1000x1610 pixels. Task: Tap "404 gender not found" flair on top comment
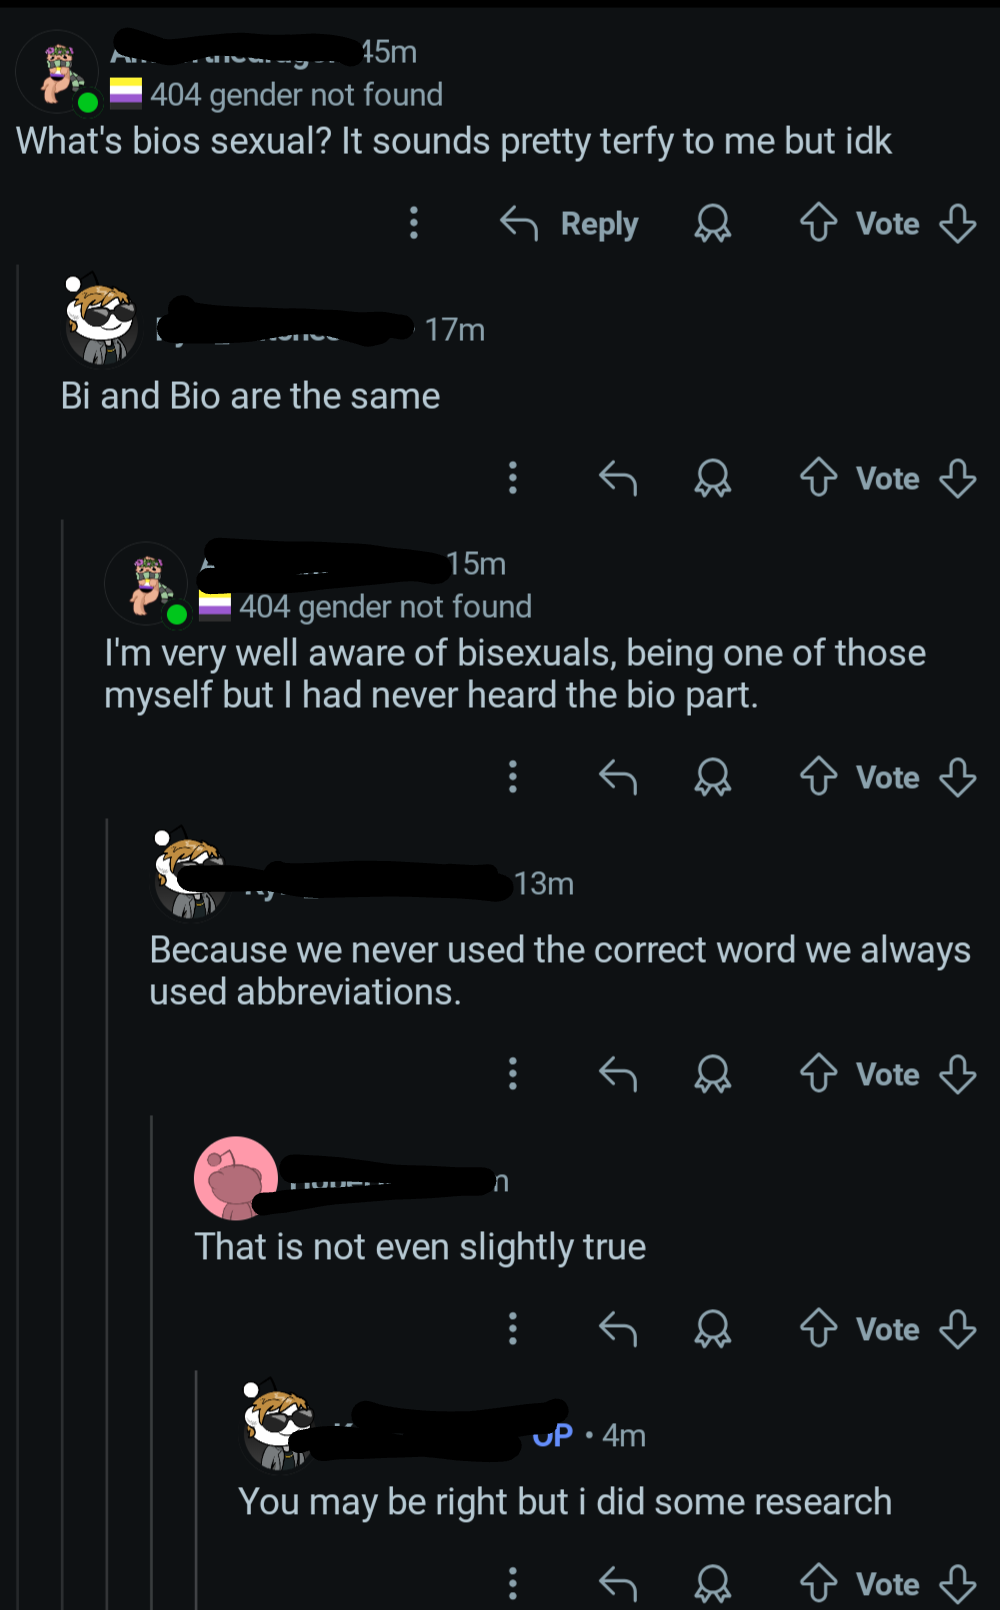click(x=276, y=95)
